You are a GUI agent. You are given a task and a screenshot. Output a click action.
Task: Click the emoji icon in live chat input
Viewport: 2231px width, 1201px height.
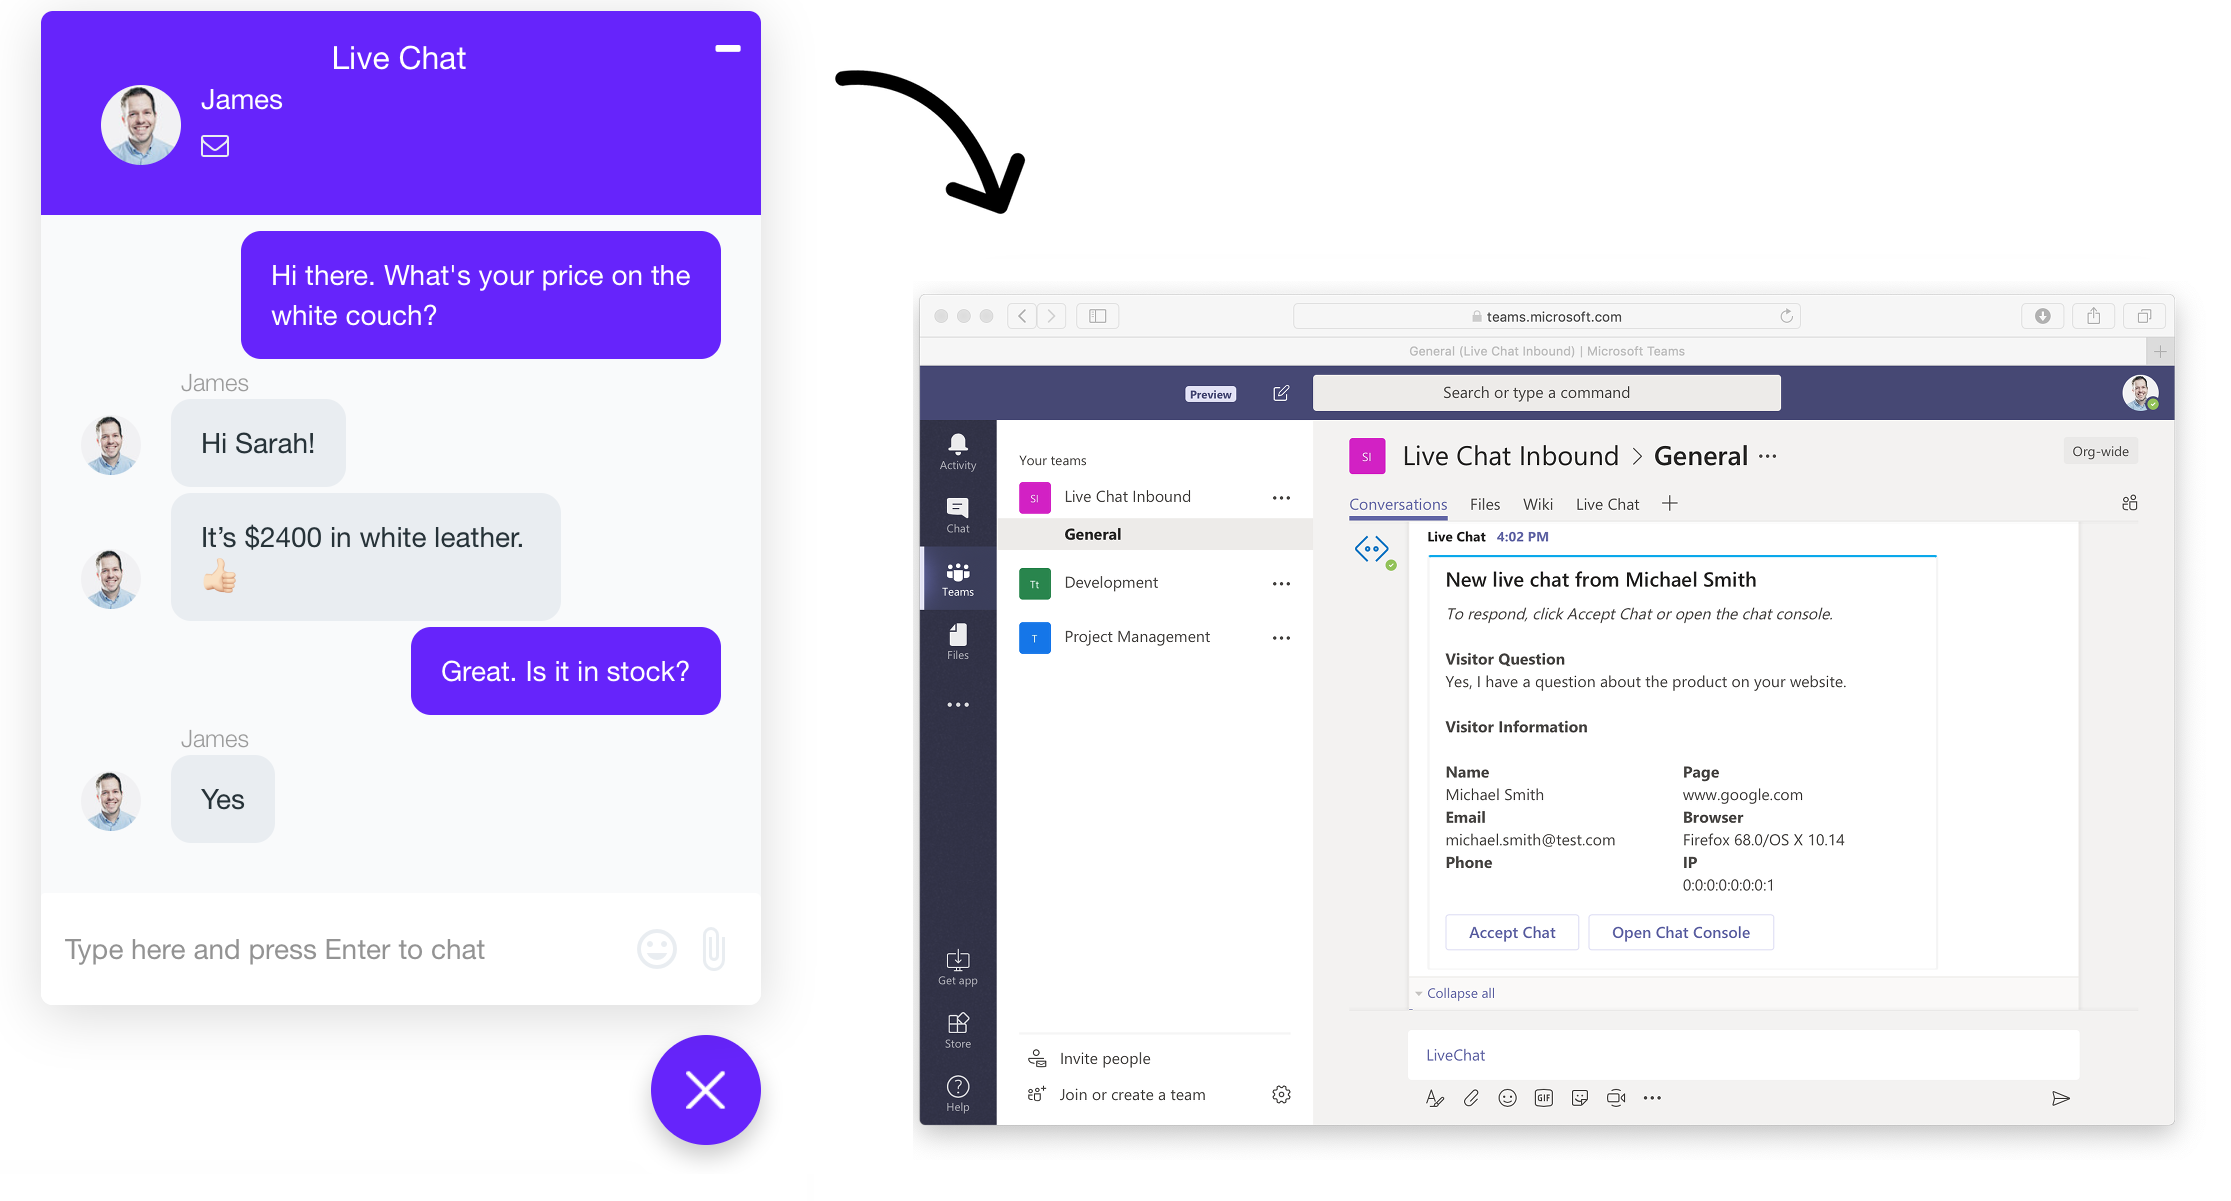pyautogui.click(x=656, y=948)
